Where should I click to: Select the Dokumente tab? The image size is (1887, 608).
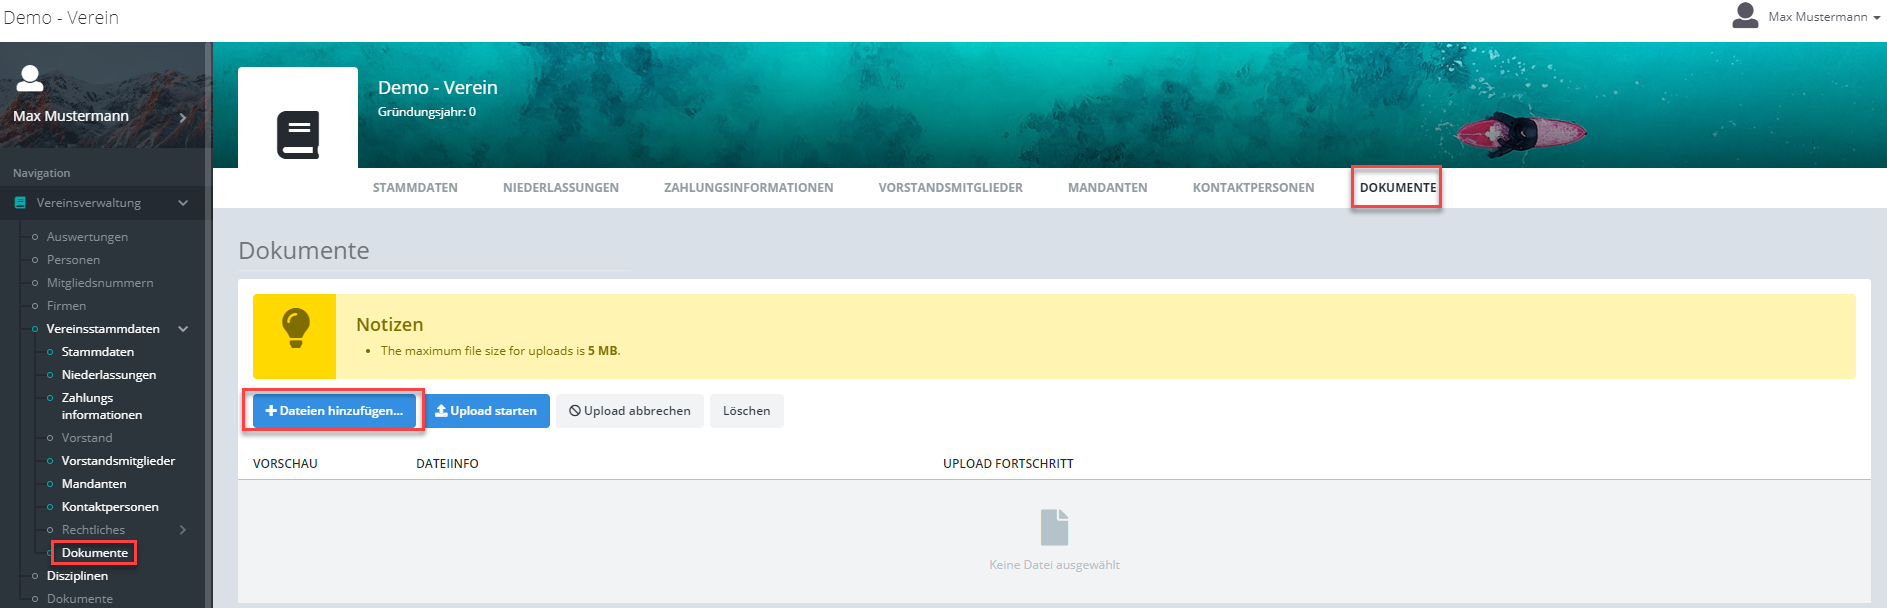[x=1398, y=188]
